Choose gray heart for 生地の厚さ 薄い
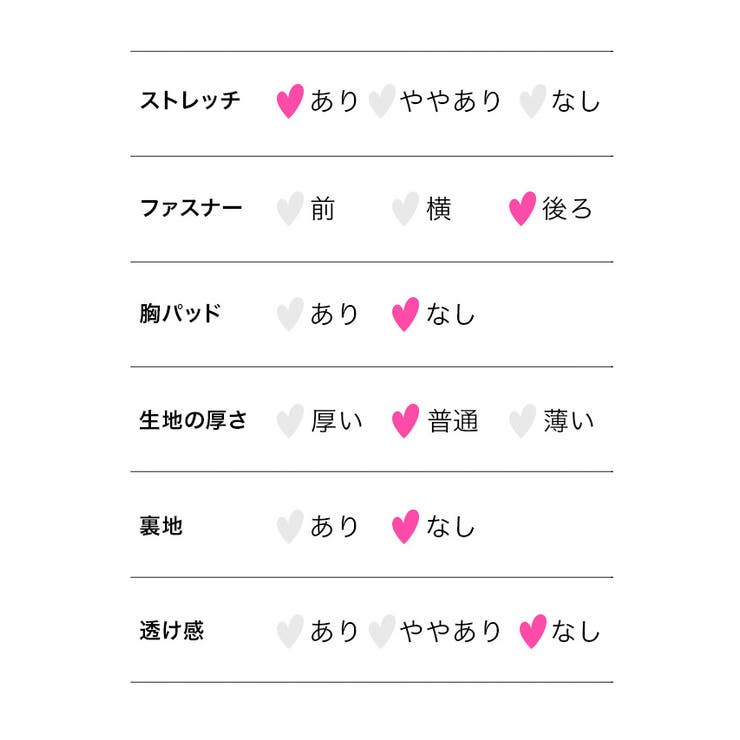This screenshot has width=740, height=740. coord(521,420)
